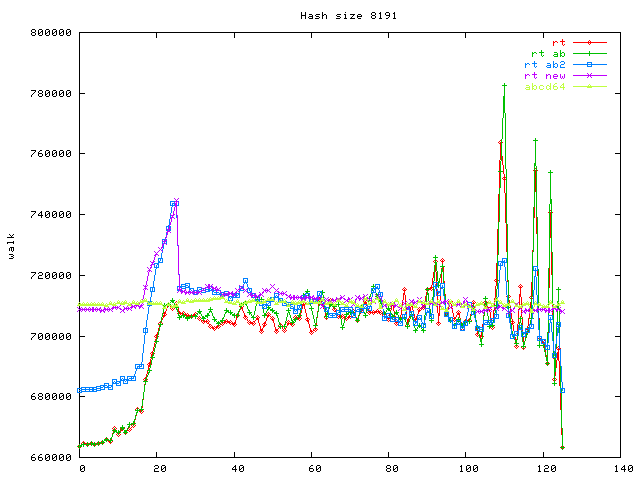The image size is (640, 480).
Task: Click the 140 x-axis tick label
Action: click(623, 469)
